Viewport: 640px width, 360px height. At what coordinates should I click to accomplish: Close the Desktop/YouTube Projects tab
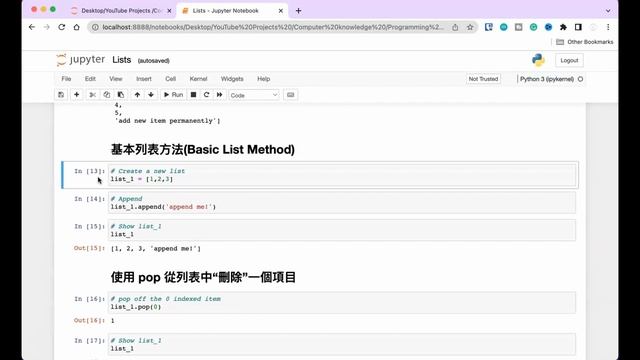169,11
